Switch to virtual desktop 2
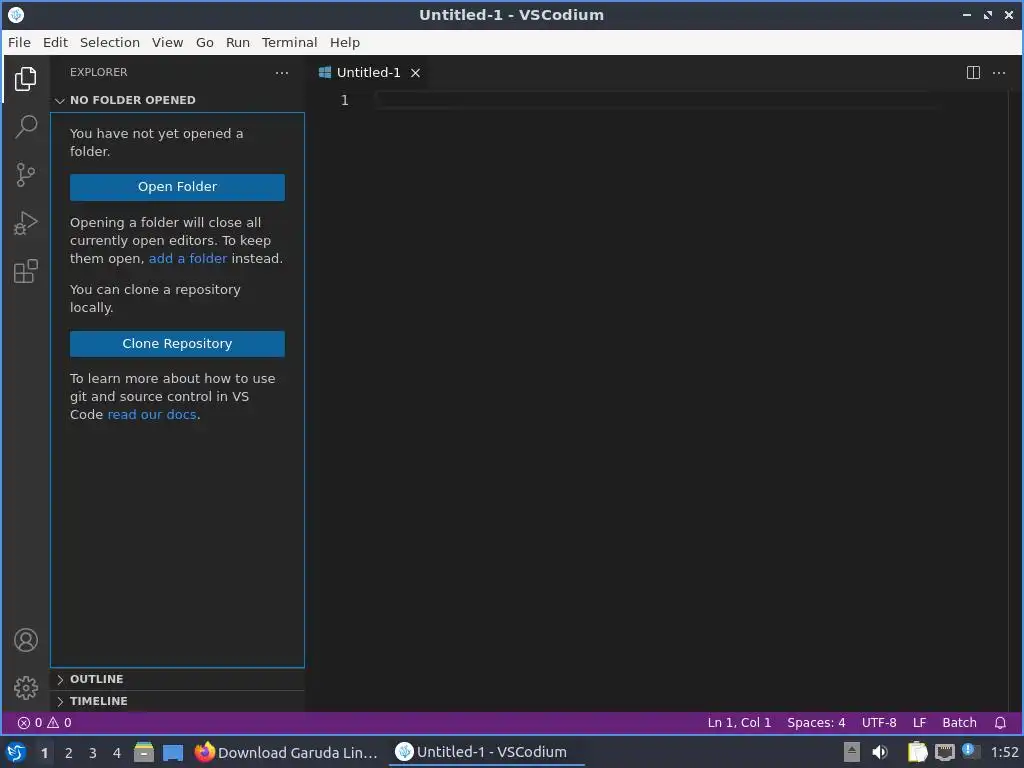Screen dimensions: 1024x768 click(69, 752)
